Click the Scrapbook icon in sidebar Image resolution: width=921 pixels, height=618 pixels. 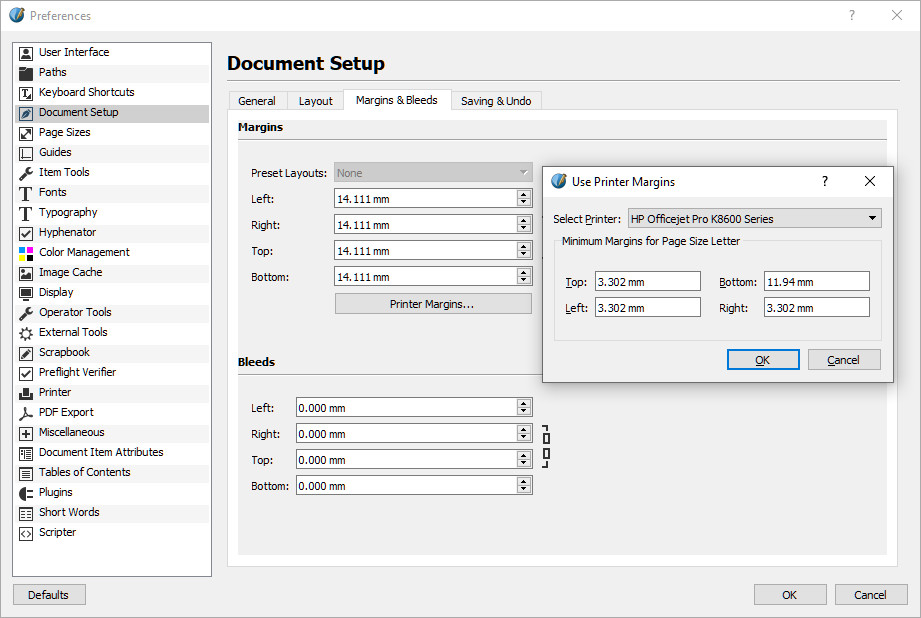click(x=26, y=352)
